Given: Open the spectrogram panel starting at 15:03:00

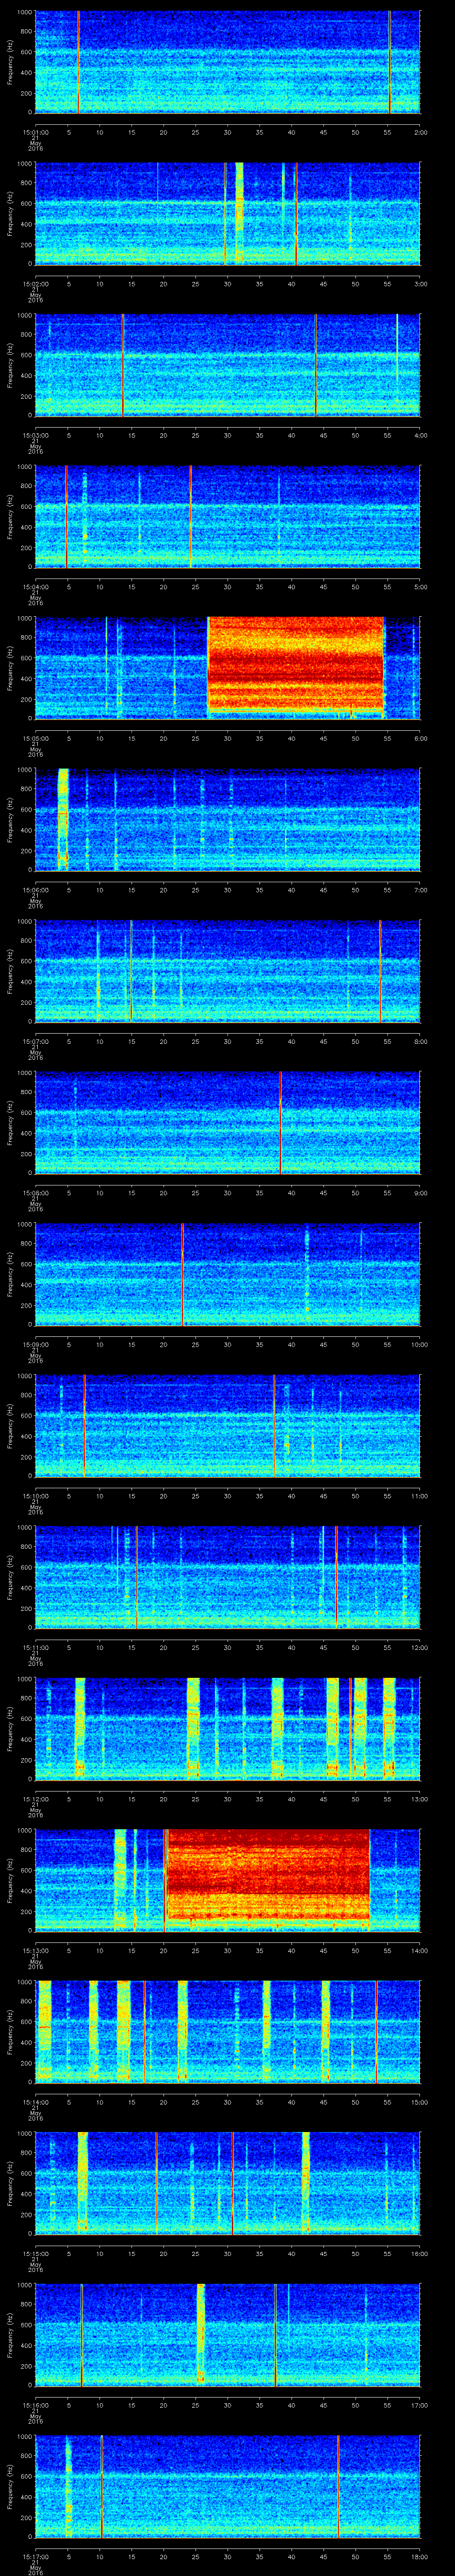Looking at the screenshot, I should (x=228, y=365).
